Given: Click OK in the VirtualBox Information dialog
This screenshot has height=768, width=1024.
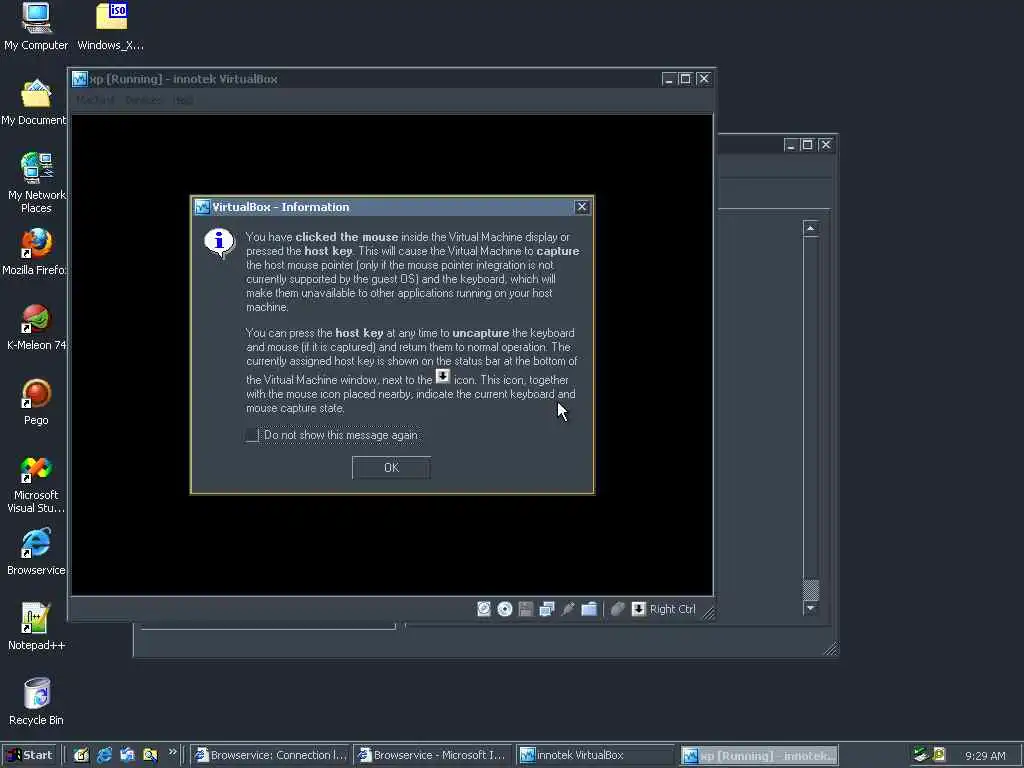Looking at the screenshot, I should point(391,468).
